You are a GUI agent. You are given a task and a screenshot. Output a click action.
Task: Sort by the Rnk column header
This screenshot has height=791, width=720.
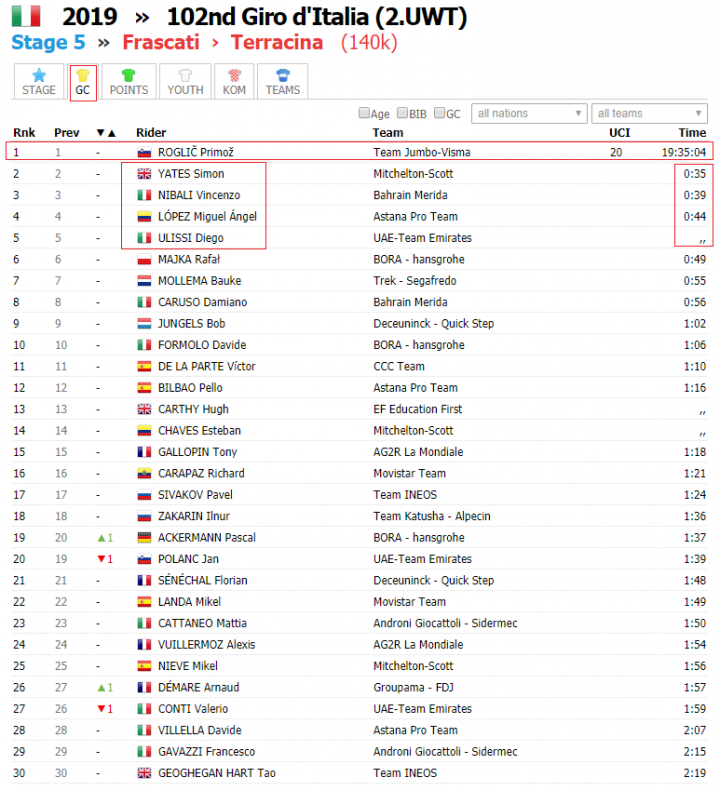[x=24, y=133]
